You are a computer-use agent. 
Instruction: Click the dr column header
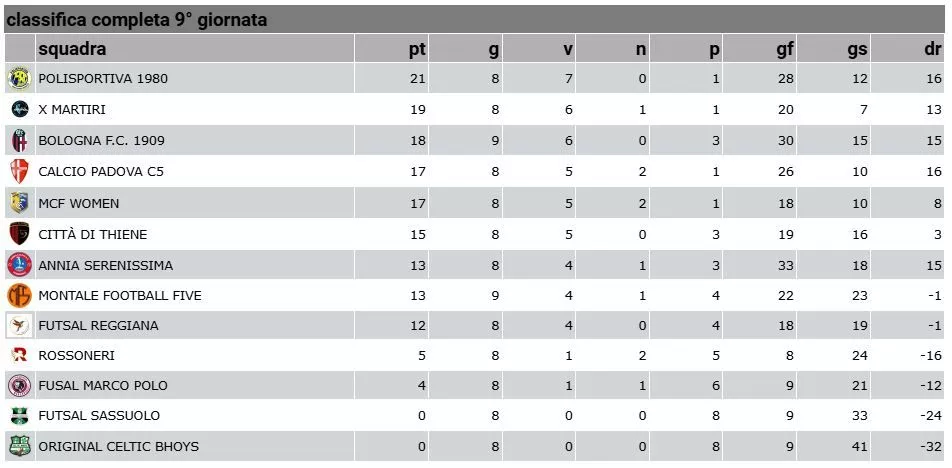[933, 49]
